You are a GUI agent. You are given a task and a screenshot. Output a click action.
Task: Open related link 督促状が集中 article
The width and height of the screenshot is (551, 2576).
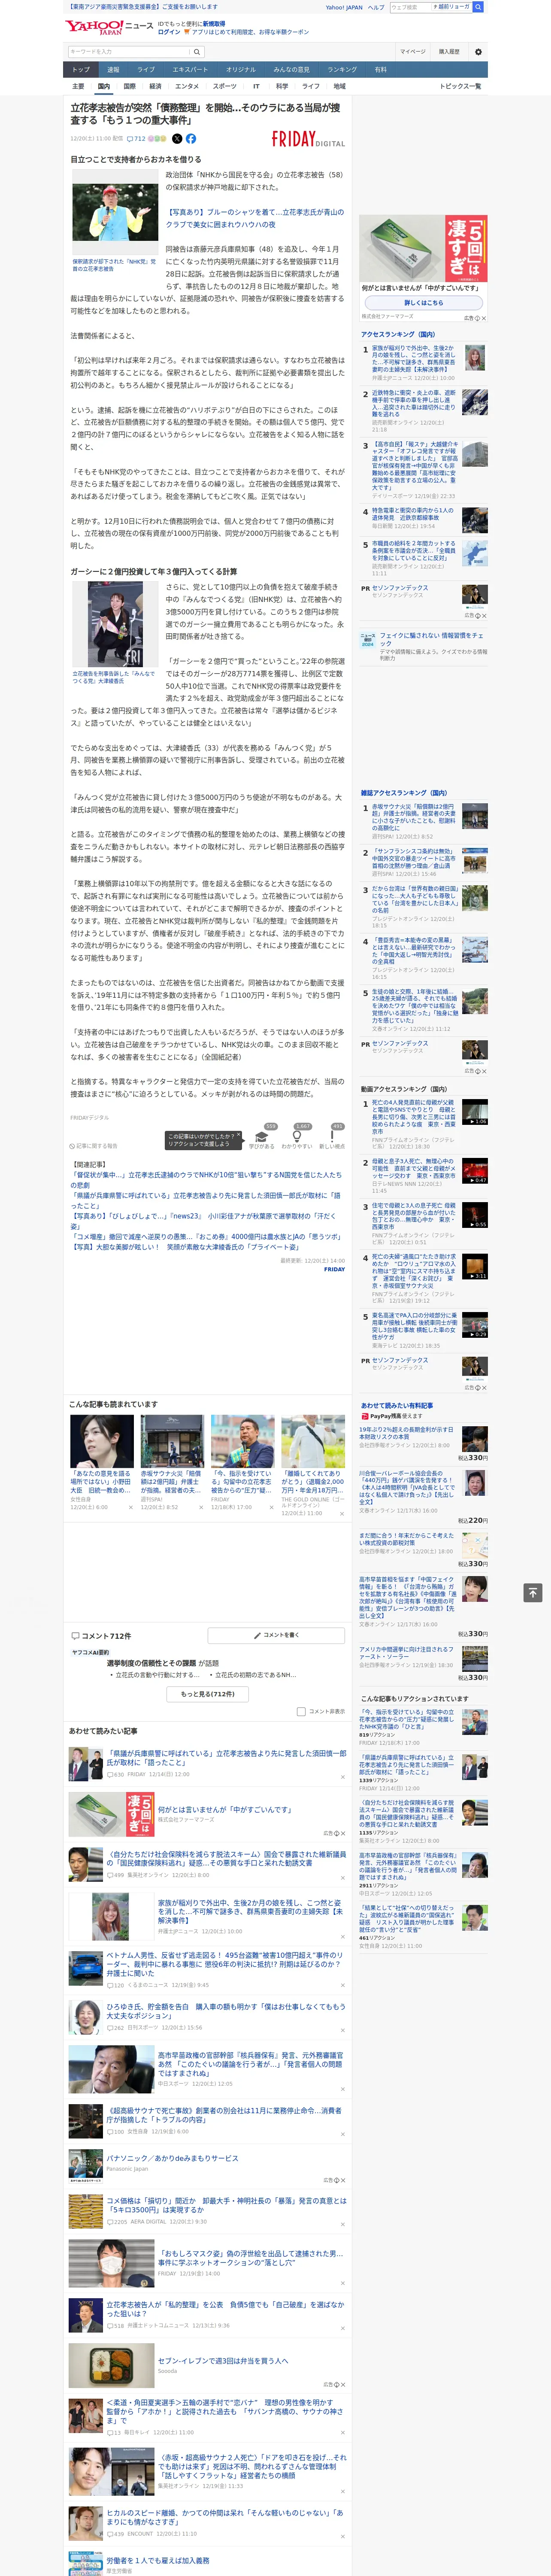pyautogui.click(x=206, y=1179)
